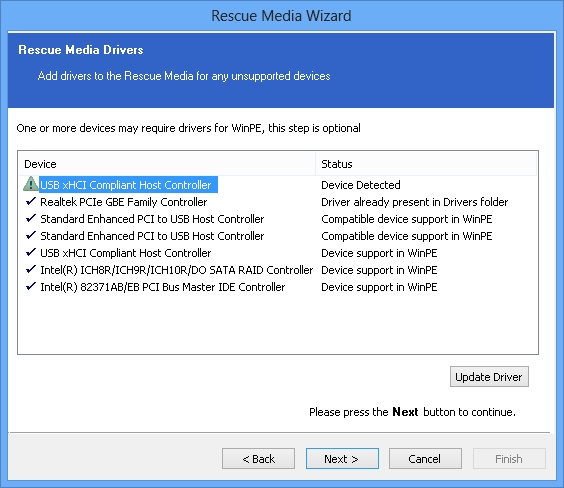This screenshot has width=564, height=488.
Task: Click the checkmark icon next to Realtek PCIe GBE
Action: click(31, 201)
